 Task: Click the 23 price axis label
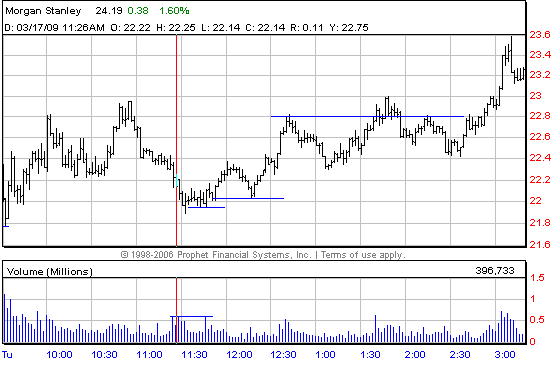click(x=535, y=96)
